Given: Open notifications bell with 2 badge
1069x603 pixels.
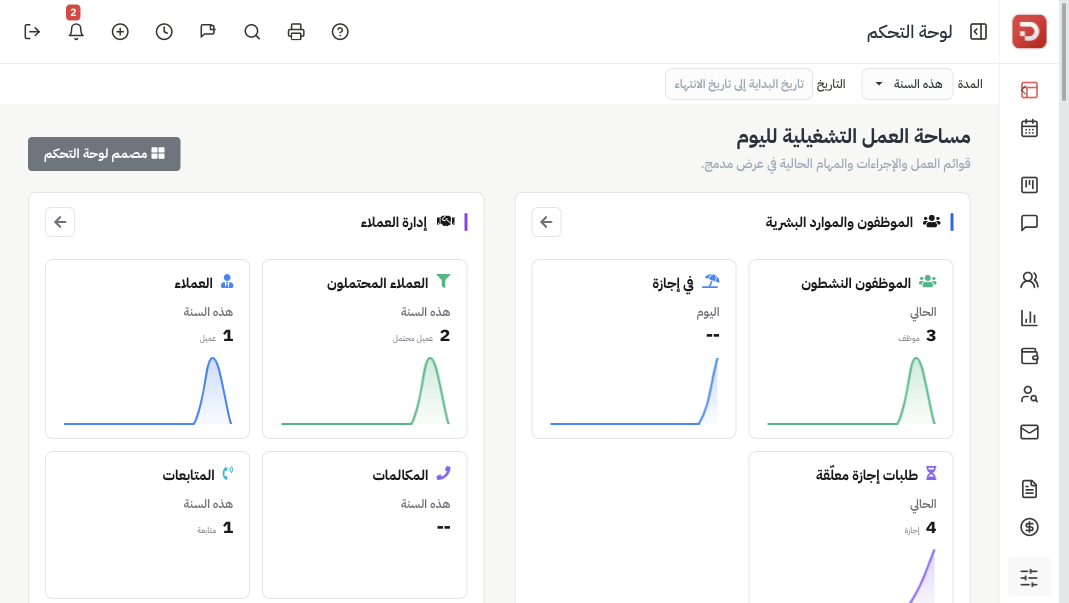Looking at the screenshot, I should click(76, 32).
